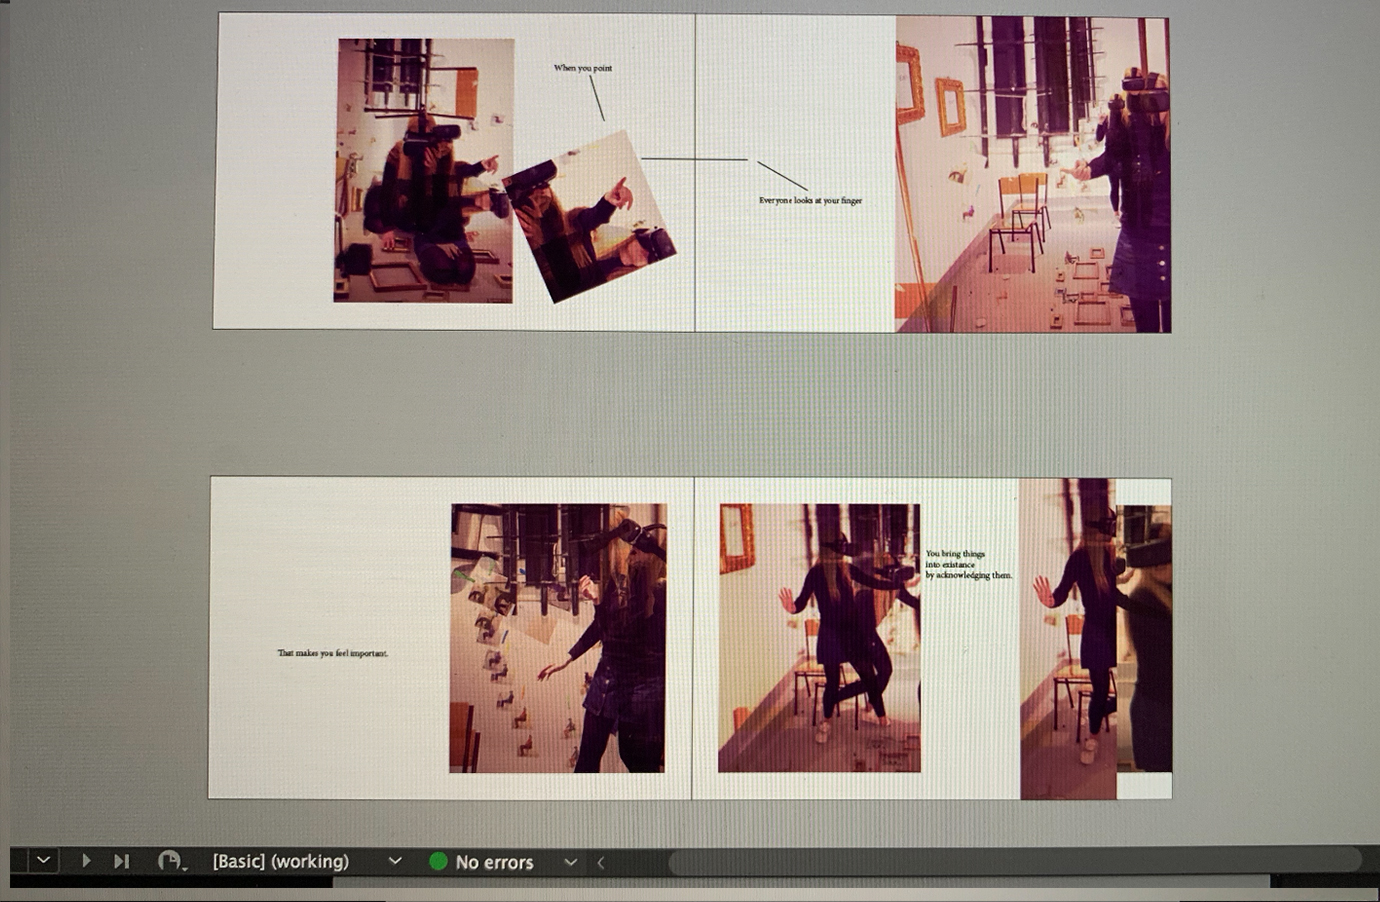The height and width of the screenshot is (902, 1380).
Task: Select the 'You bring things into existance' text frame
Action: click(x=968, y=564)
